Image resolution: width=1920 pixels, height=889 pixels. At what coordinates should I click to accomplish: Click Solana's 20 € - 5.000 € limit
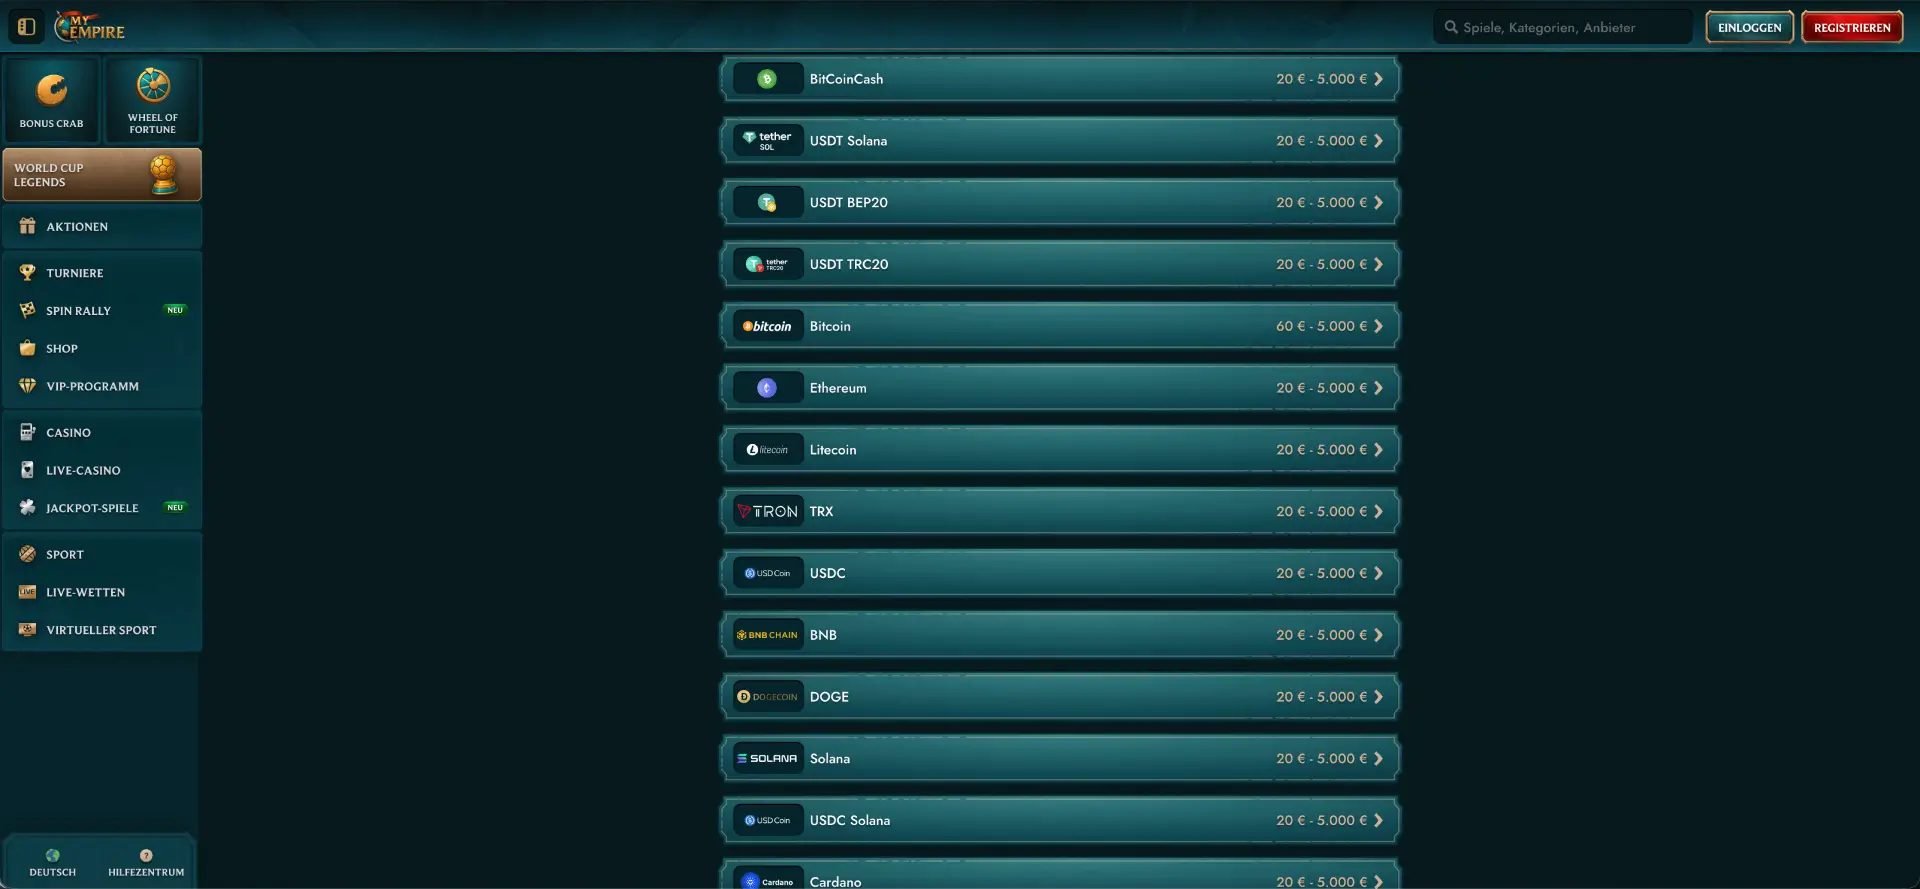point(1320,759)
